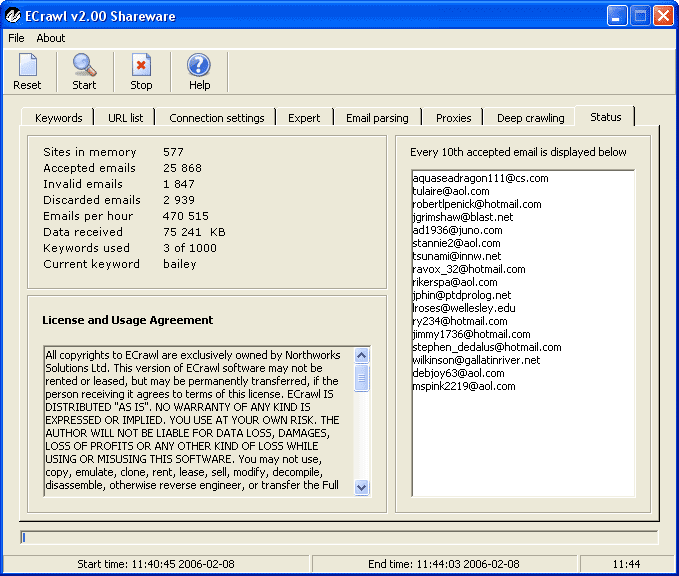Select email tulaire@aol.com
The width and height of the screenshot is (679, 576).
[451, 191]
